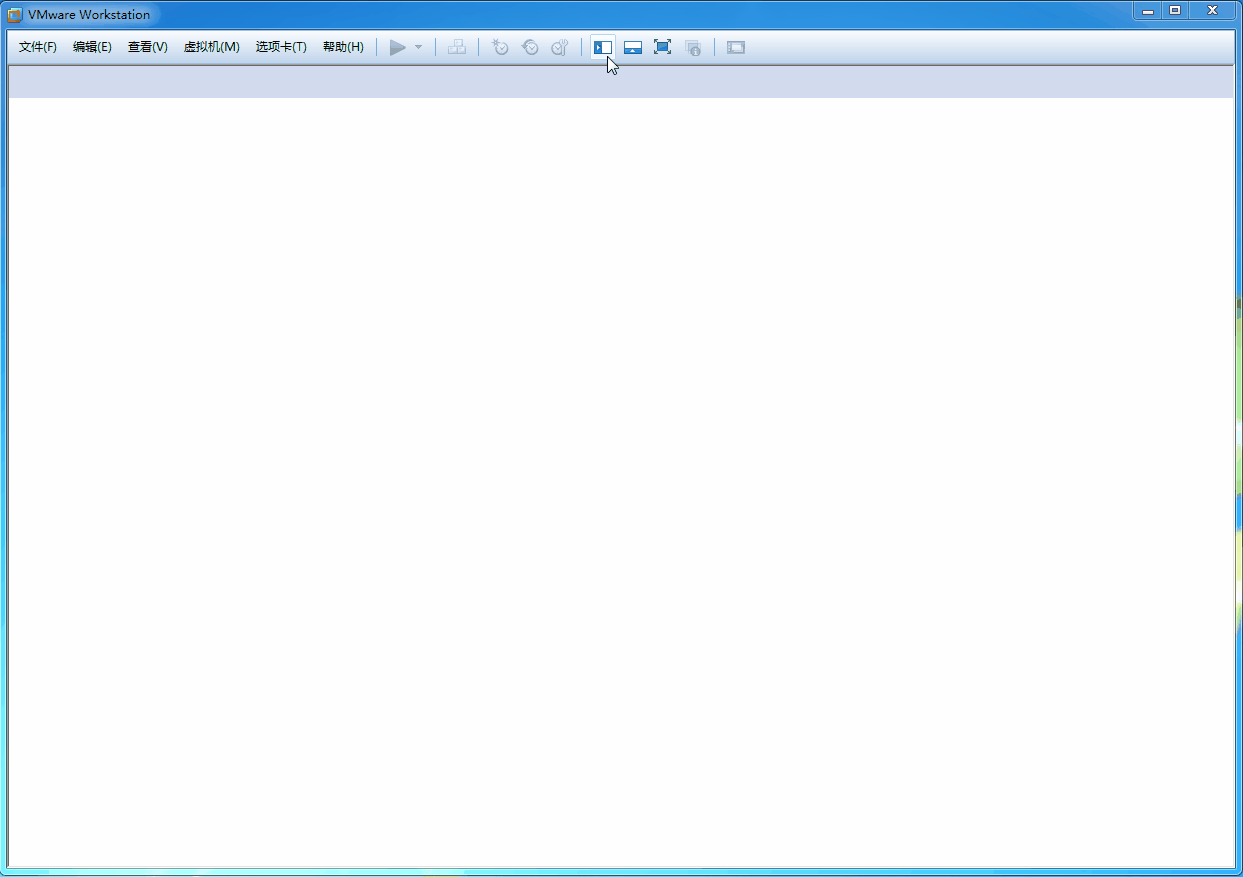Click the revert to snapshot icon
Viewport: 1243px width, 877px height.
[x=530, y=47]
